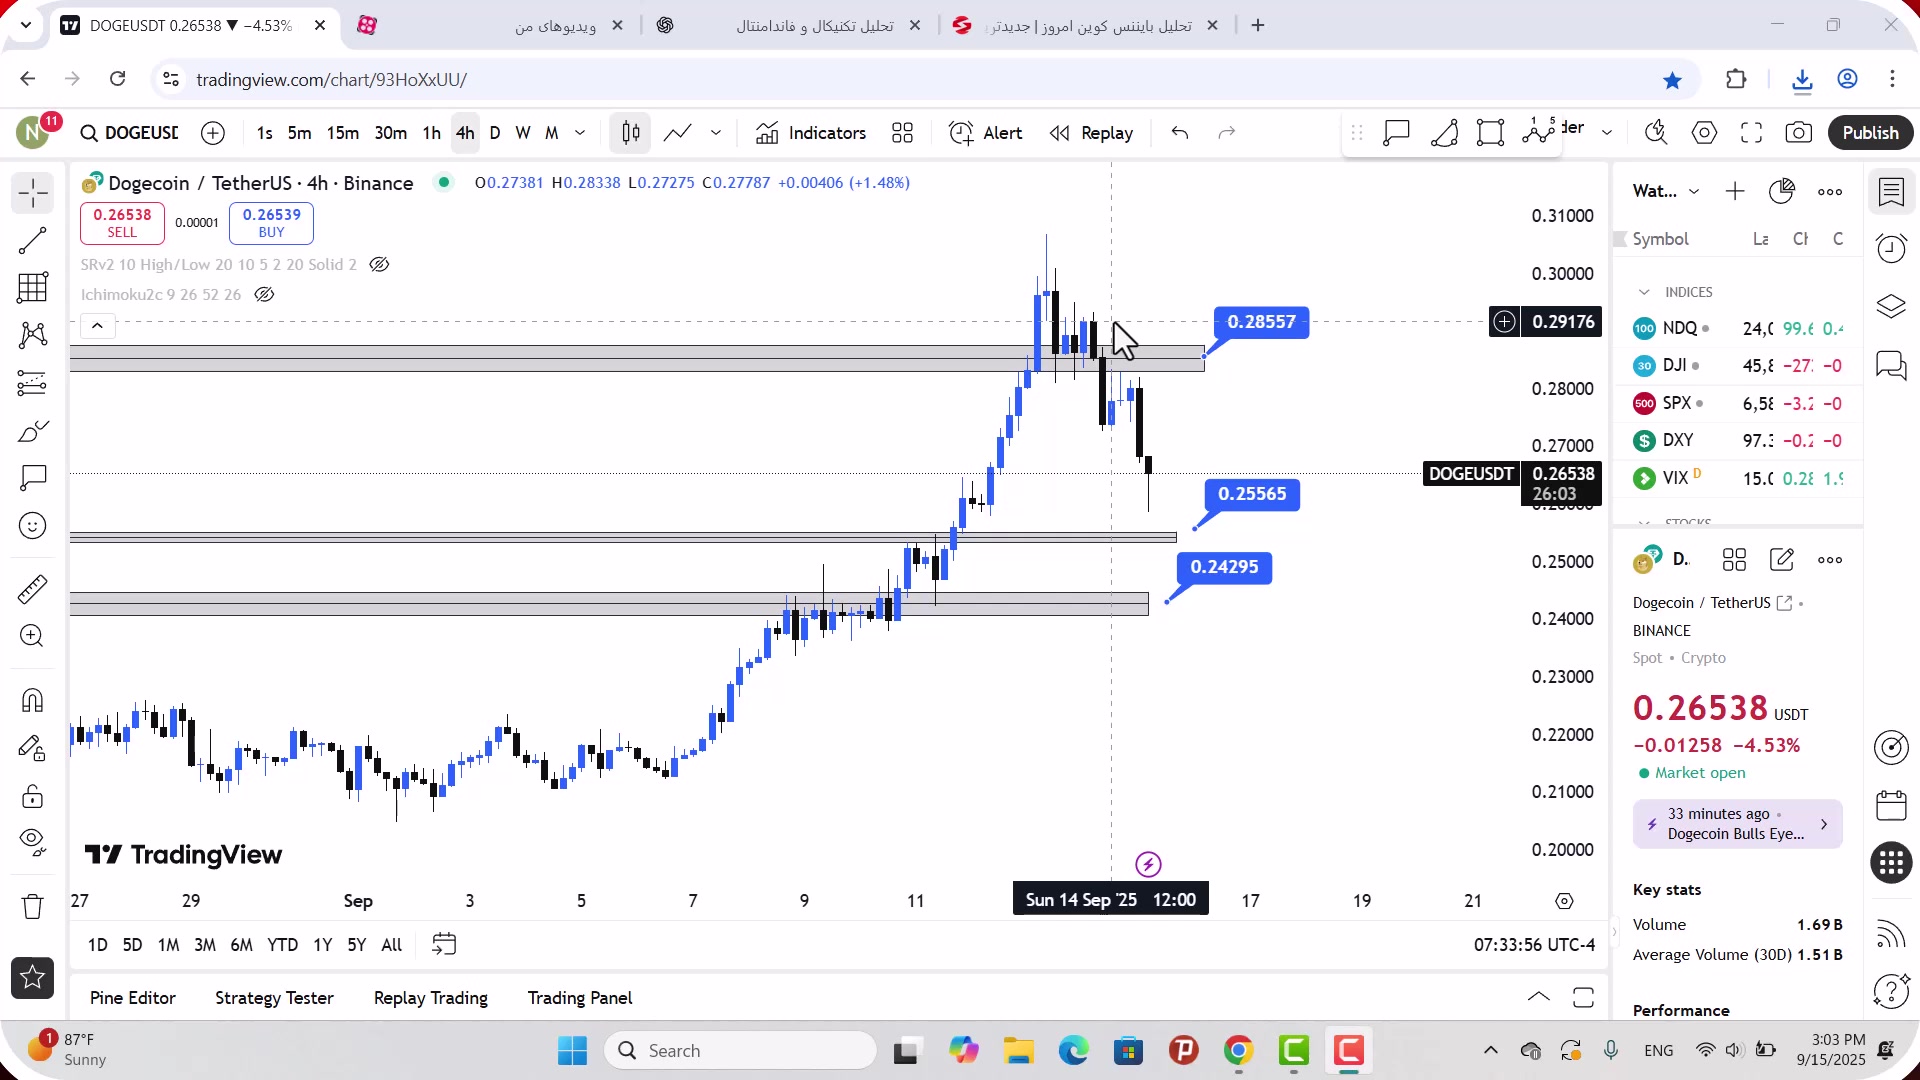Screen dimensions: 1920x1080
Task: Click the 0.26539 BUY button
Action: tap(271, 223)
